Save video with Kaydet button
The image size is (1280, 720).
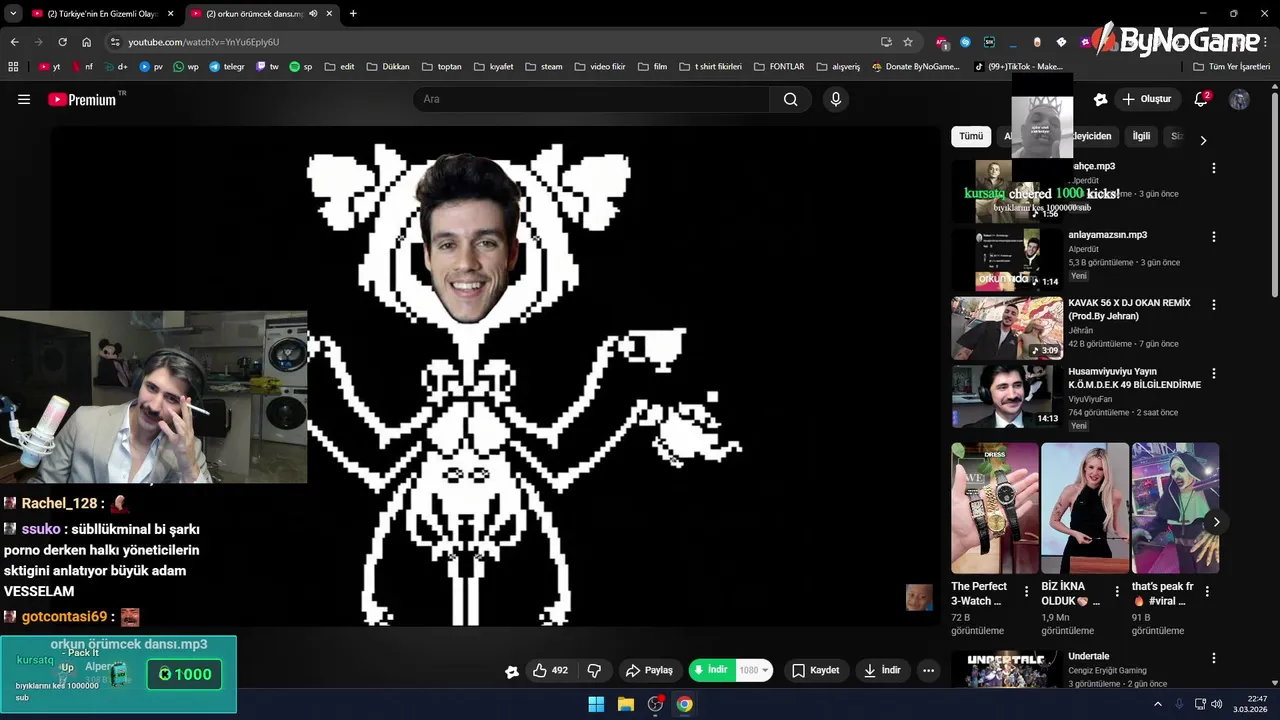(815, 670)
